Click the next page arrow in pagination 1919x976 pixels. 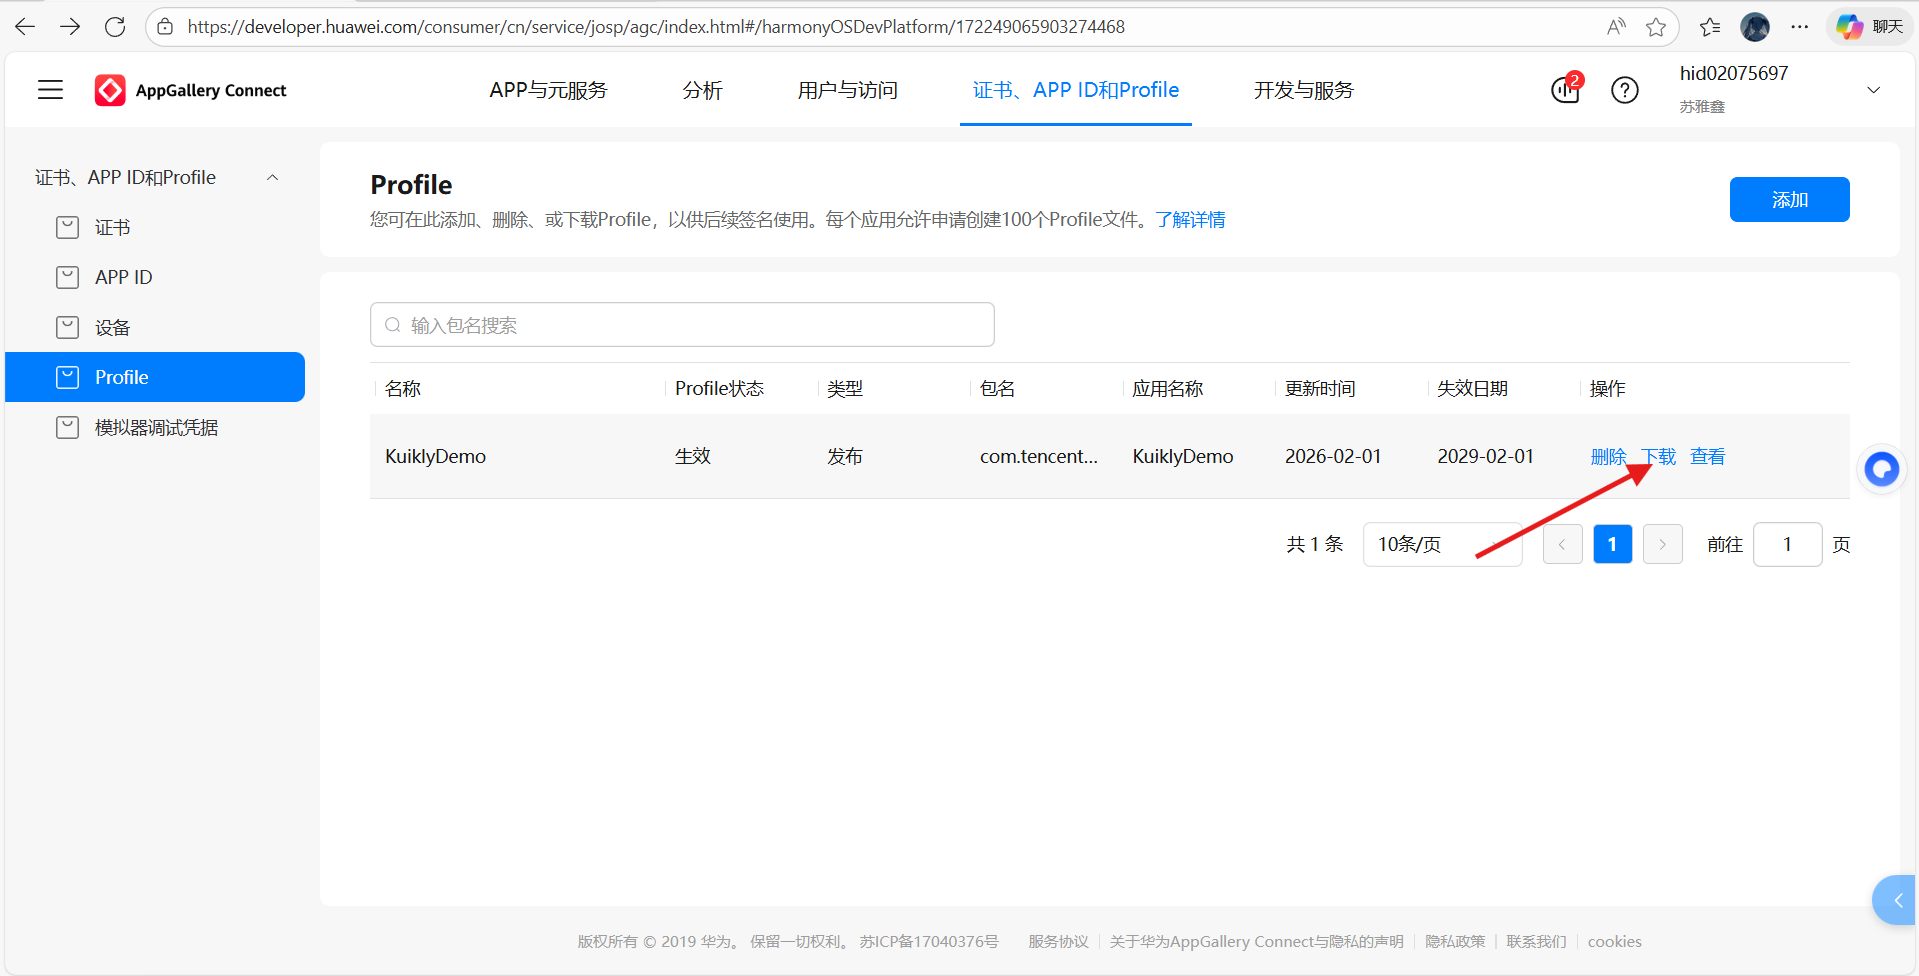pyautogui.click(x=1662, y=544)
